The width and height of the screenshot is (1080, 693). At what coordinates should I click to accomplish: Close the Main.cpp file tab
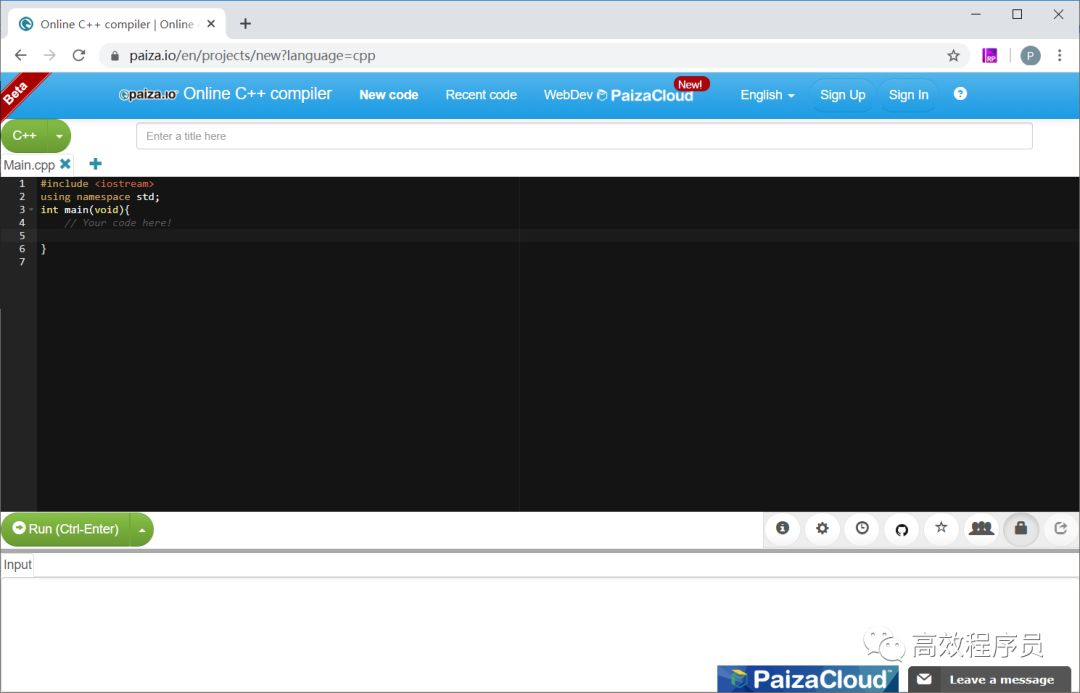(x=65, y=164)
